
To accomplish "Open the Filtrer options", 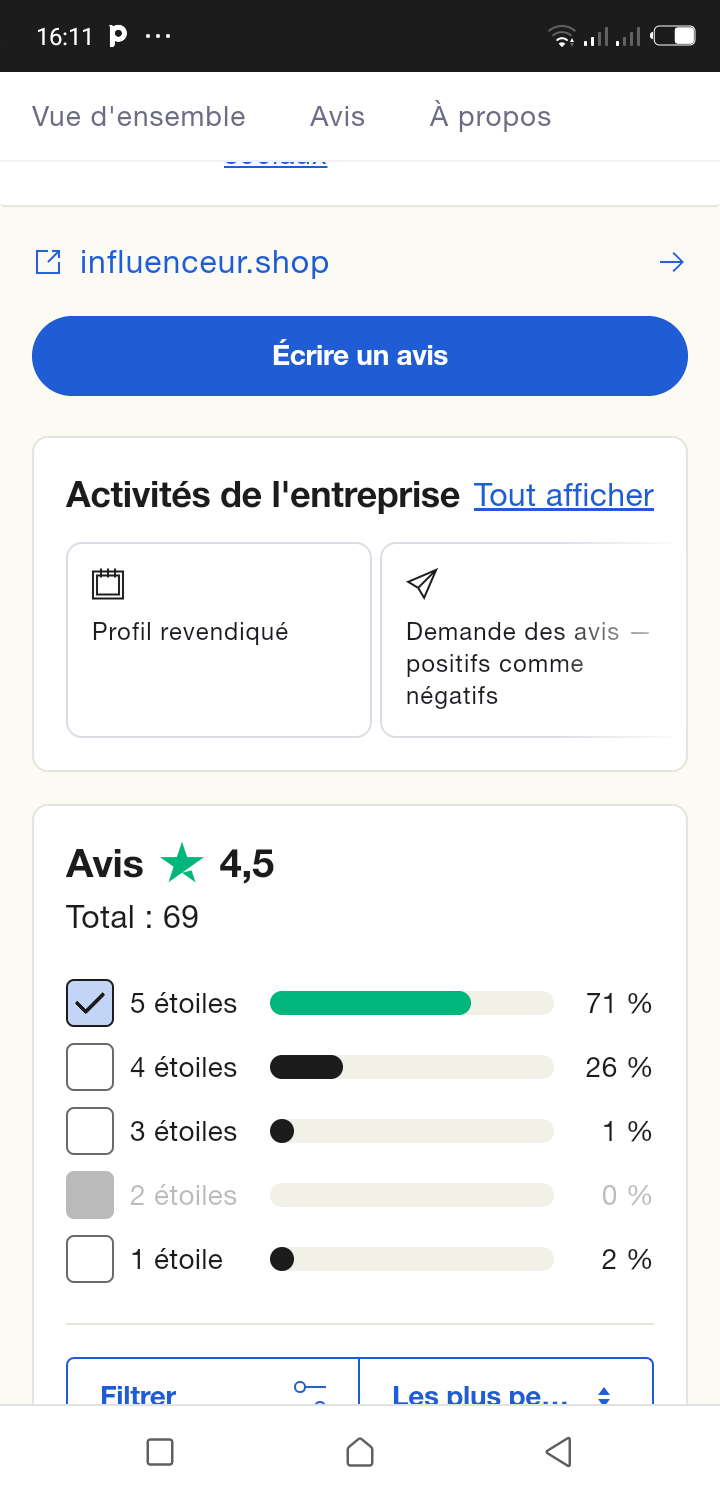I will (x=140, y=1392).
